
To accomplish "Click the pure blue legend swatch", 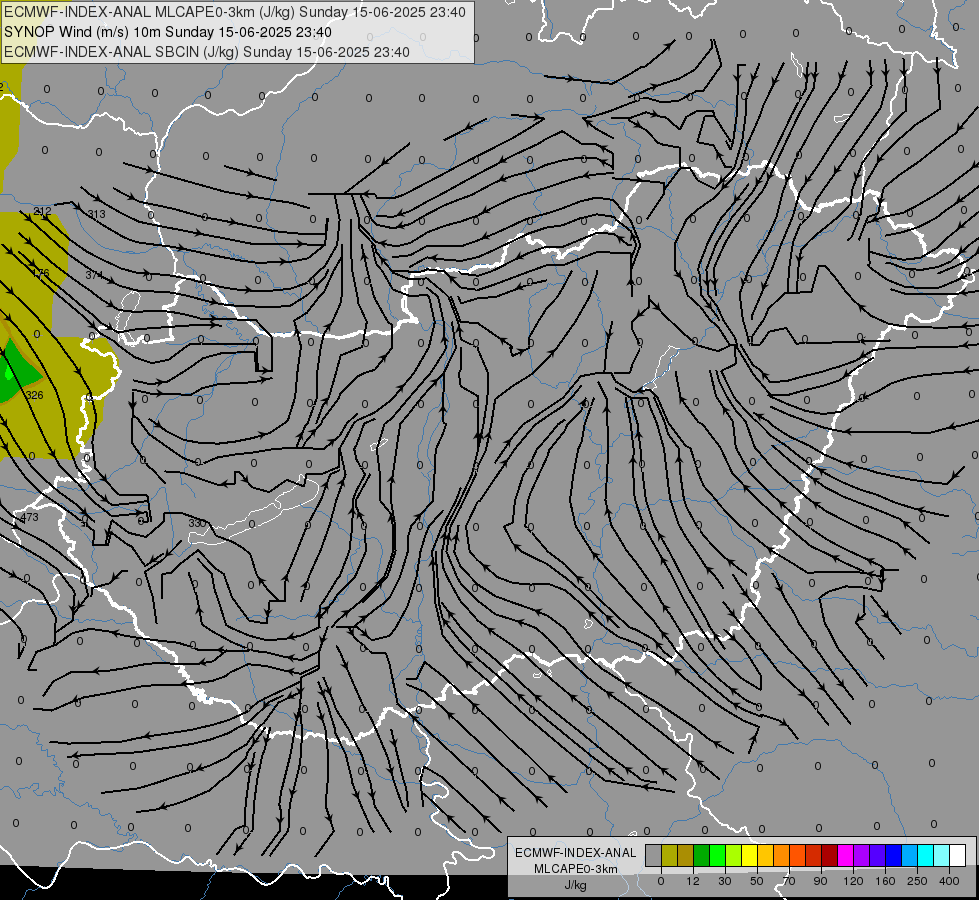I will coord(893,855).
